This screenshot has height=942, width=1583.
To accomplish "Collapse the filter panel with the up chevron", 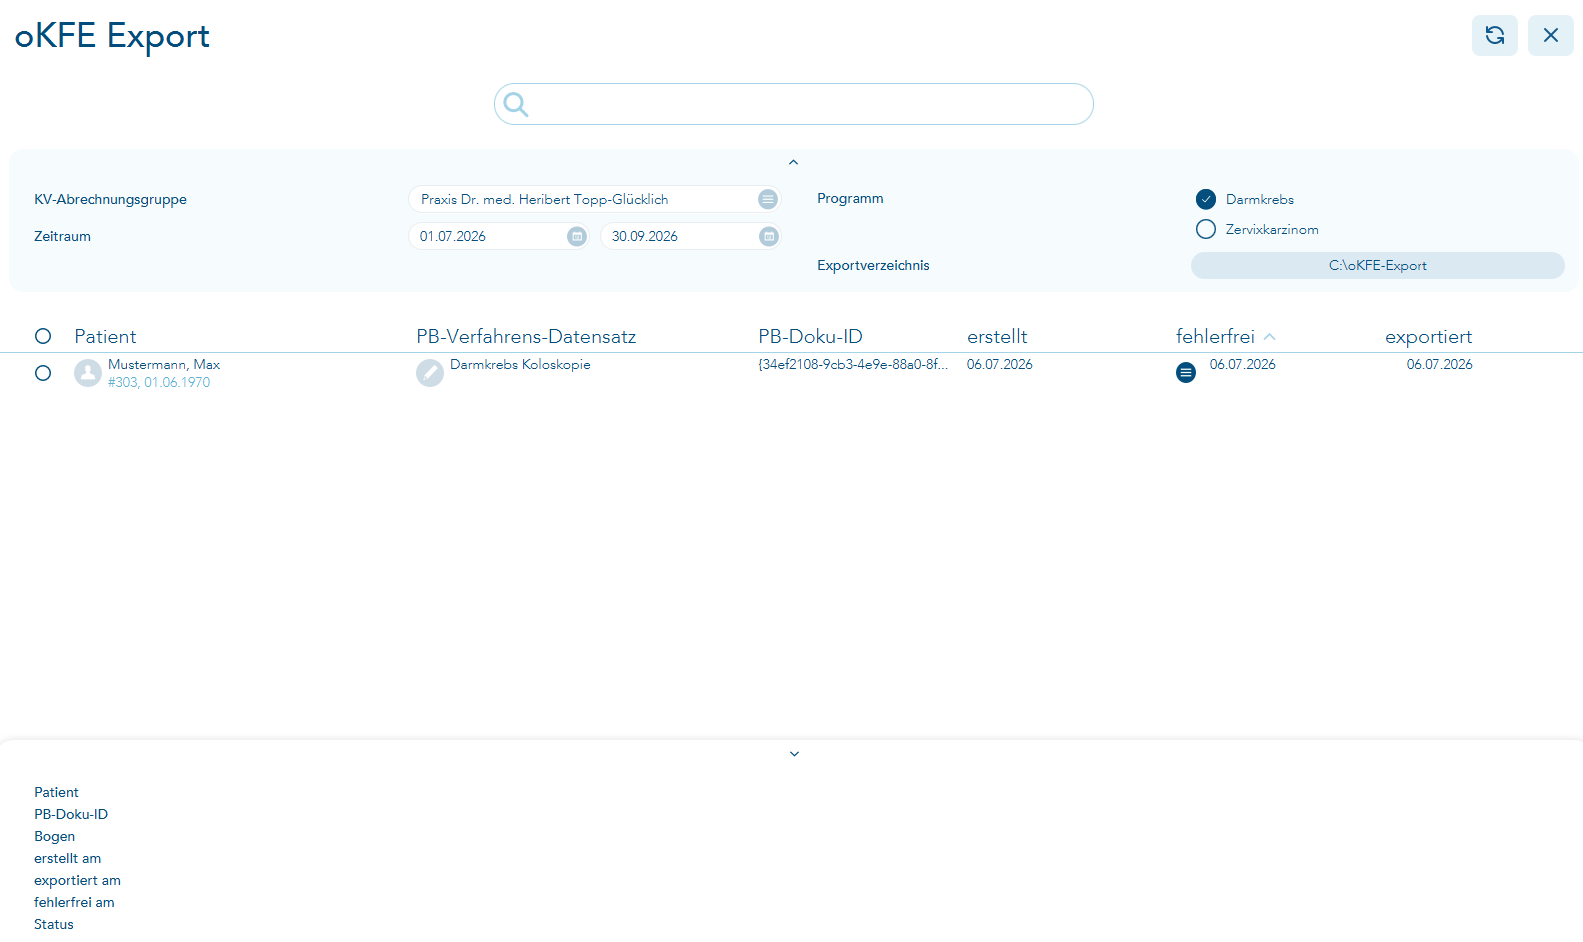I will pyautogui.click(x=793, y=162).
